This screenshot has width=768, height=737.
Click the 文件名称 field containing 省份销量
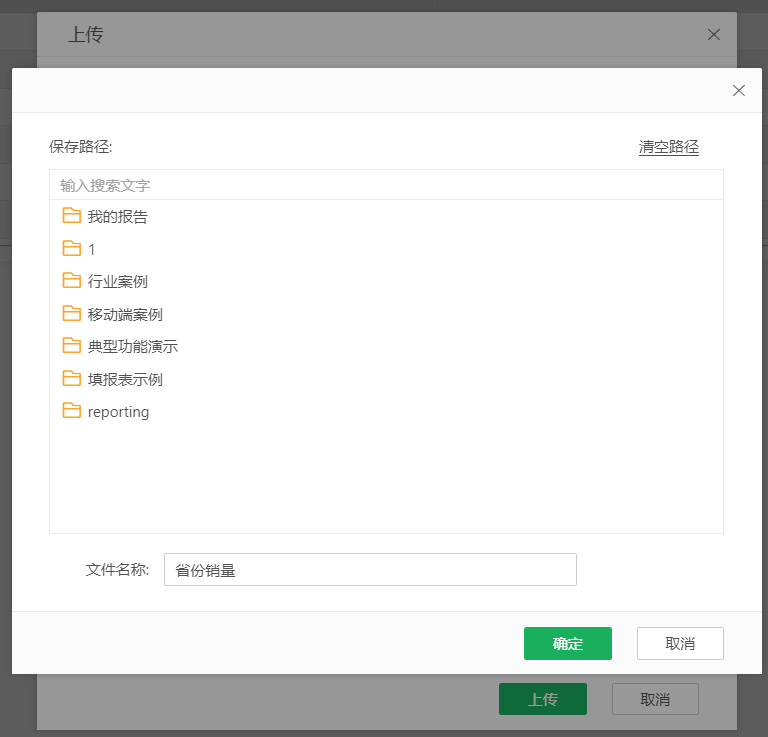(370, 570)
